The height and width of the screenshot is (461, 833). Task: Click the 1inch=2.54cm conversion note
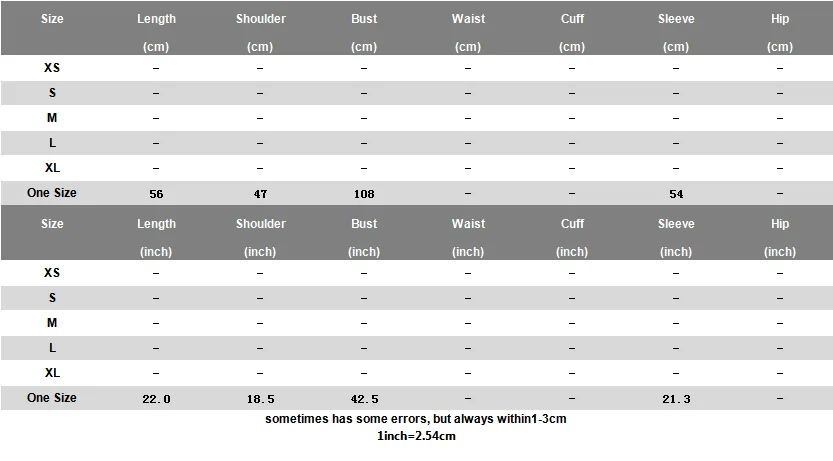416,436
